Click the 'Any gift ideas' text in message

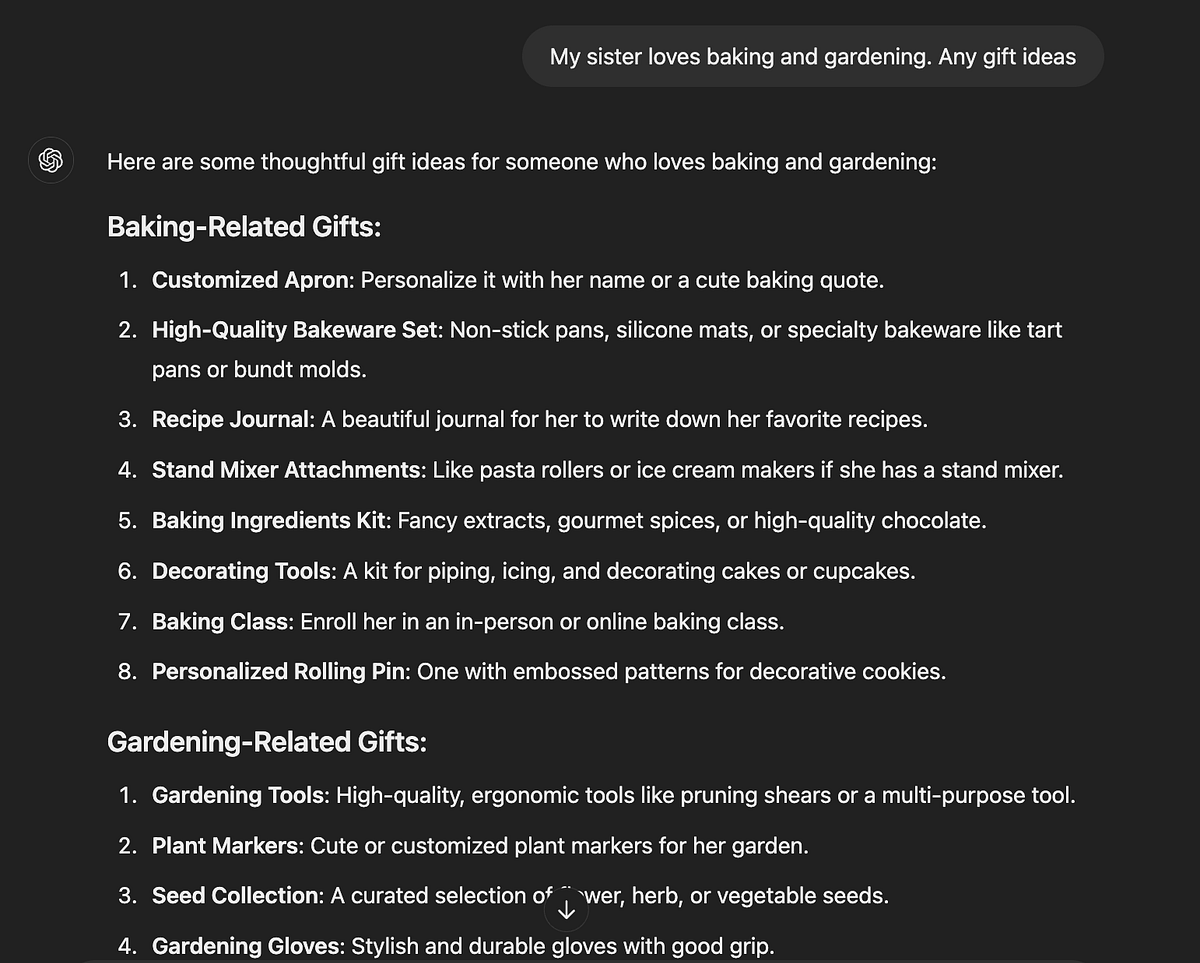pos(1007,57)
